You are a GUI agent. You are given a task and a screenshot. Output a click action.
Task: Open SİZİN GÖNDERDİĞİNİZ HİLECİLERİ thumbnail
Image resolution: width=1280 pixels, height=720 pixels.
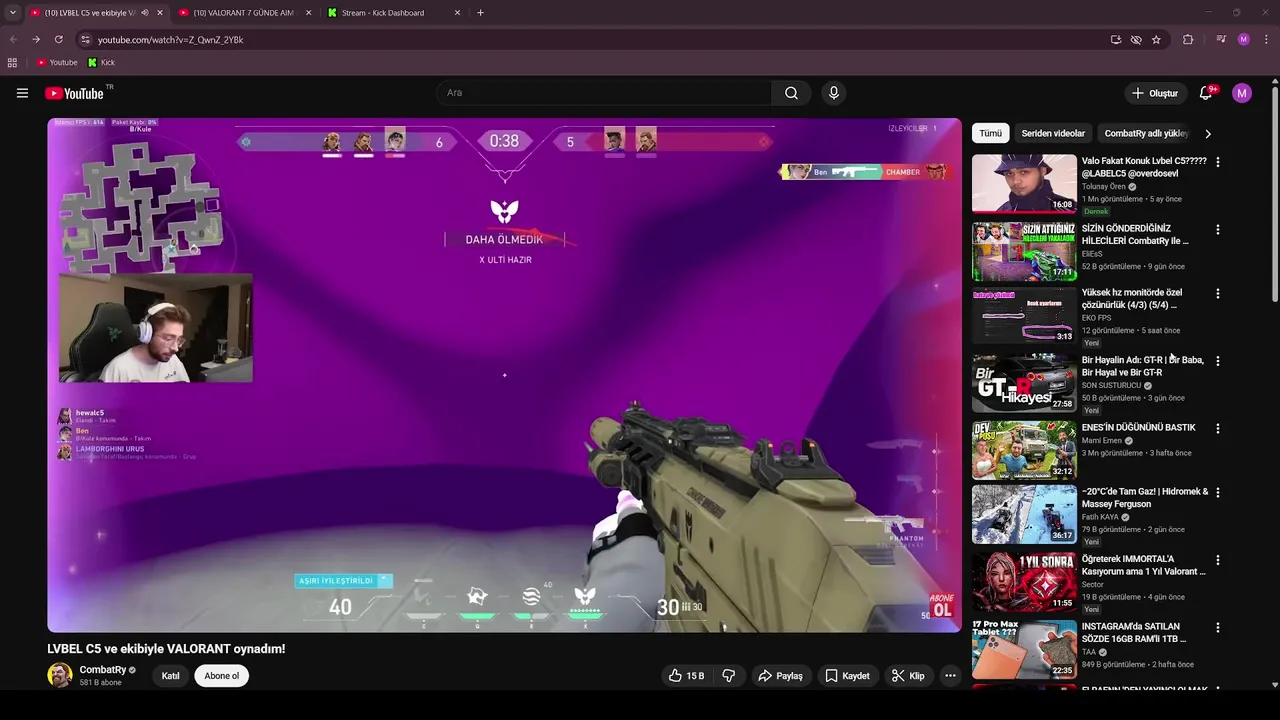point(1024,250)
